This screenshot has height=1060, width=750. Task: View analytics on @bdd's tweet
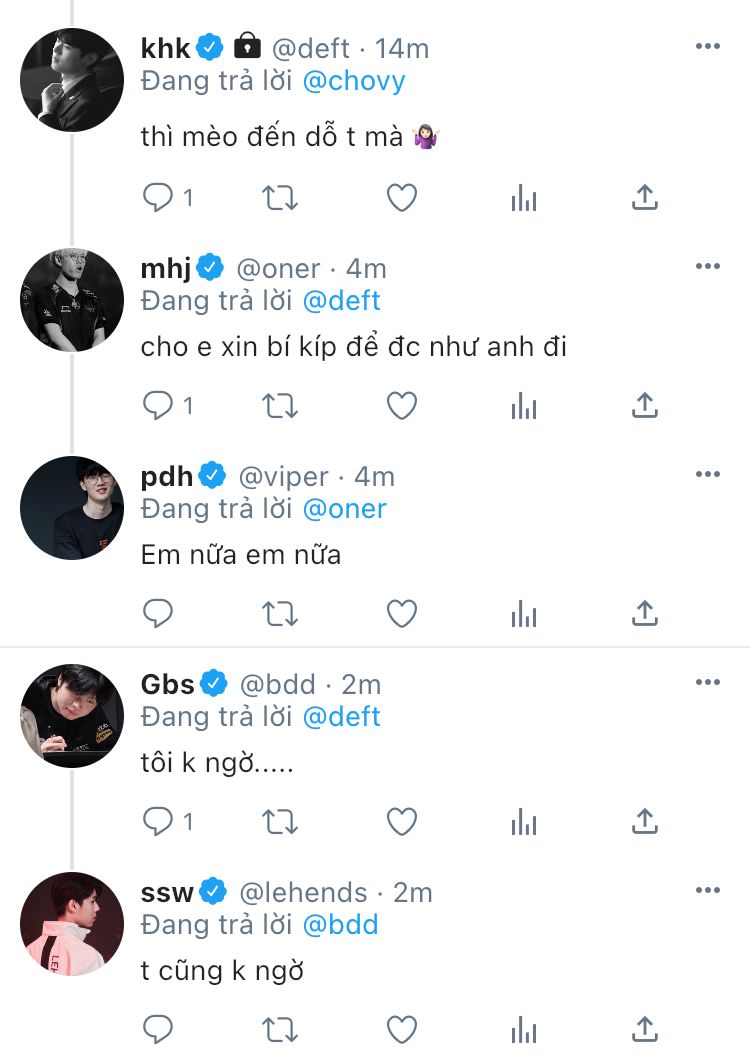(524, 822)
